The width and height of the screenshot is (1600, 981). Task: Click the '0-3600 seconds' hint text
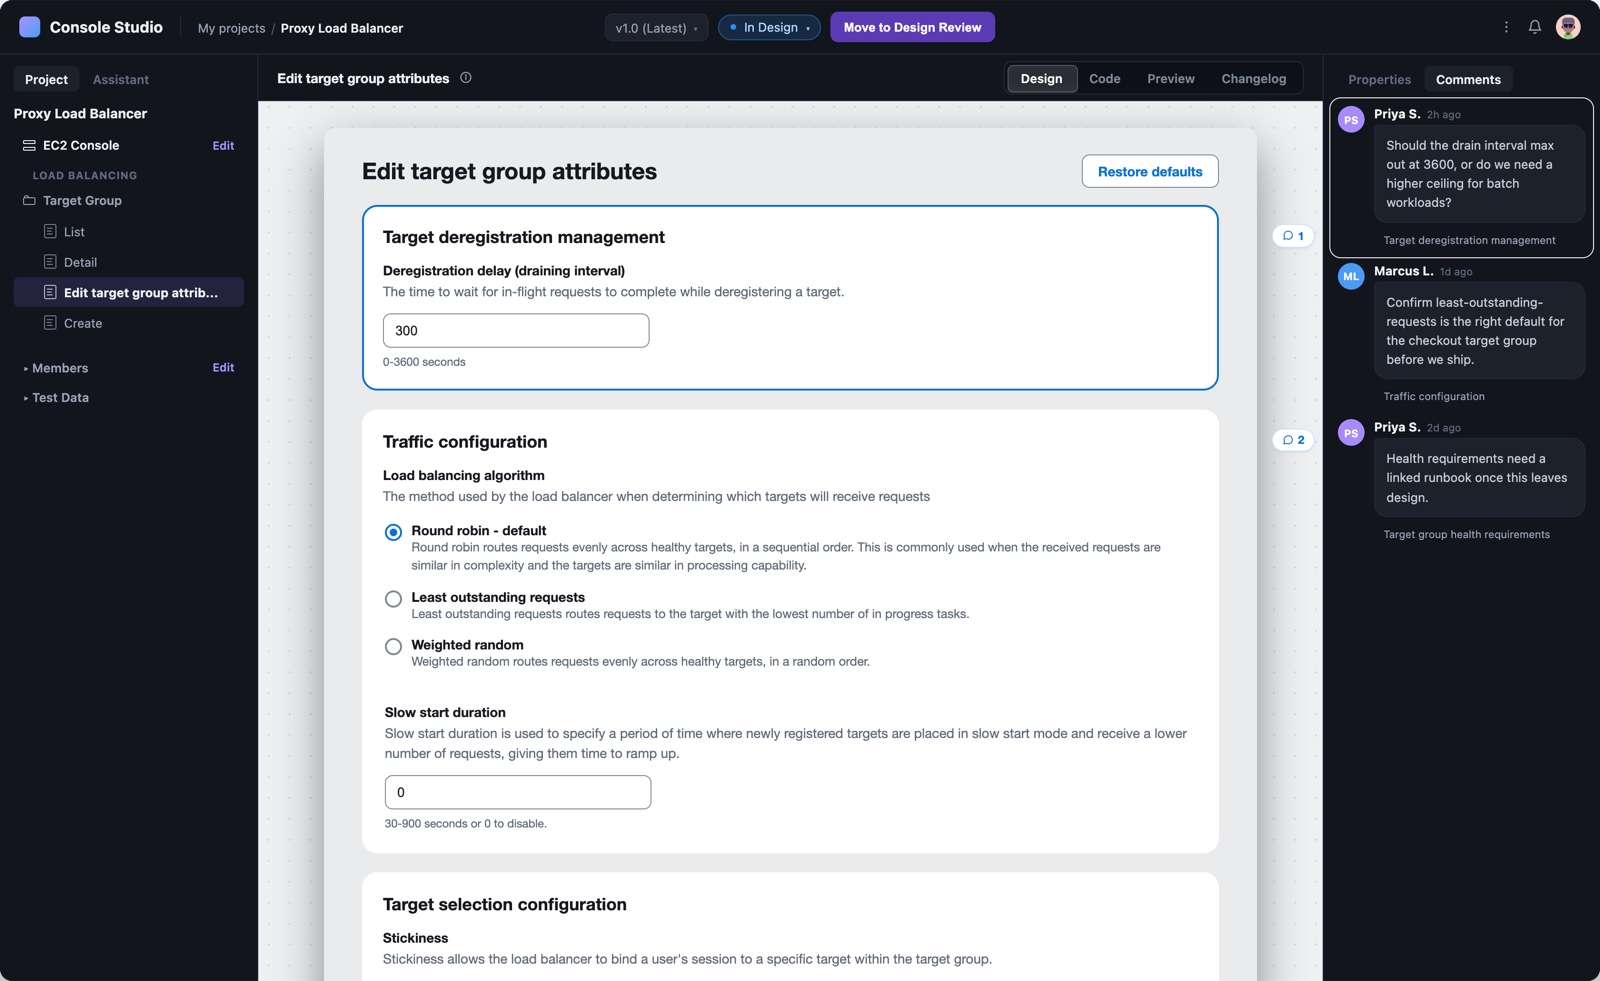click(424, 362)
